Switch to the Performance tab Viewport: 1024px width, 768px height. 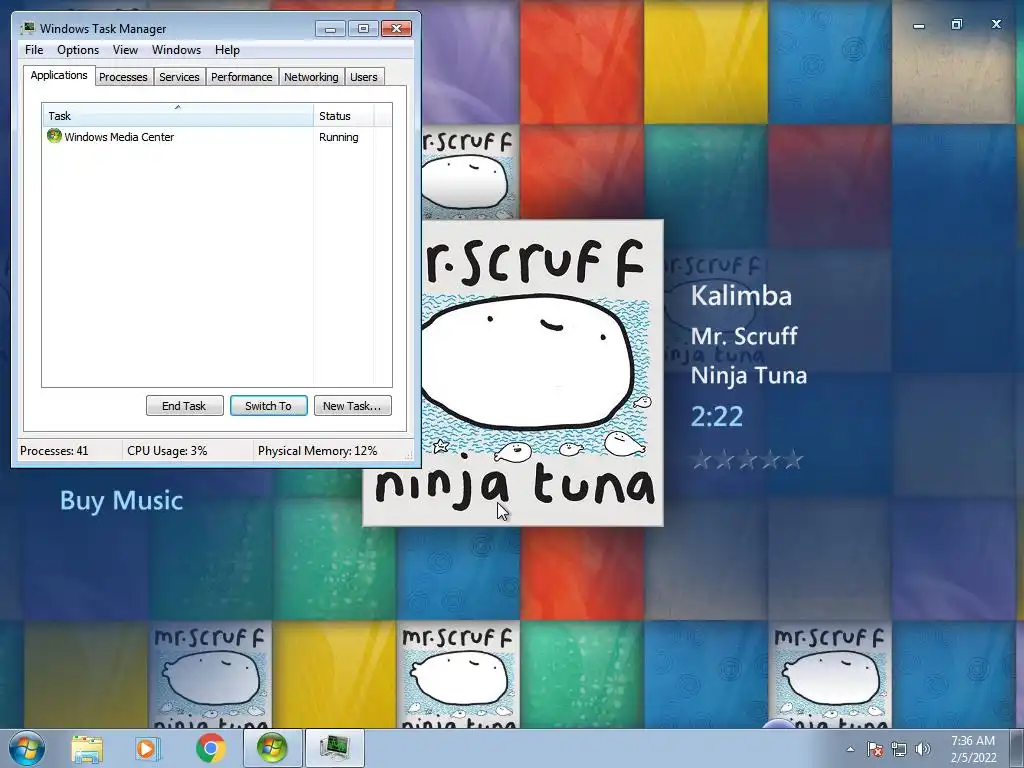[x=241, y=77]
